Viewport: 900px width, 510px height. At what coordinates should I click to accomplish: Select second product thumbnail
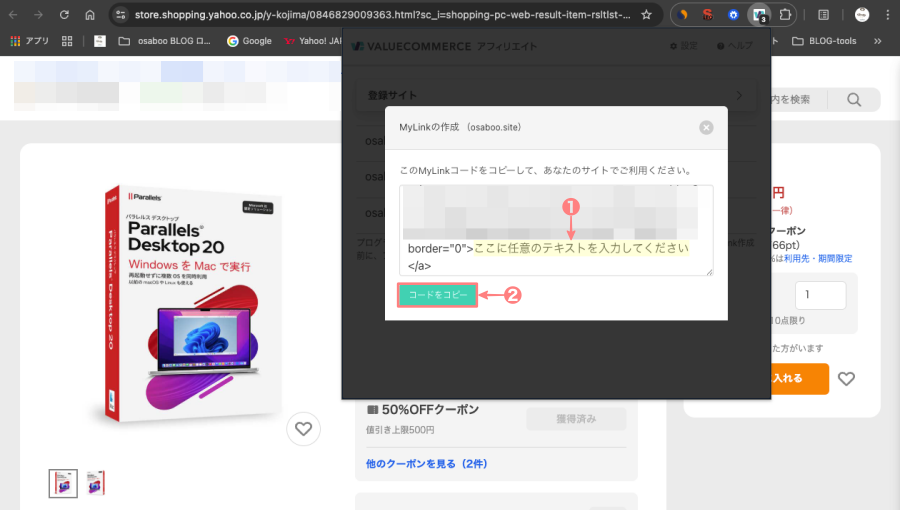pyautogui.click(x=96, y=483)
